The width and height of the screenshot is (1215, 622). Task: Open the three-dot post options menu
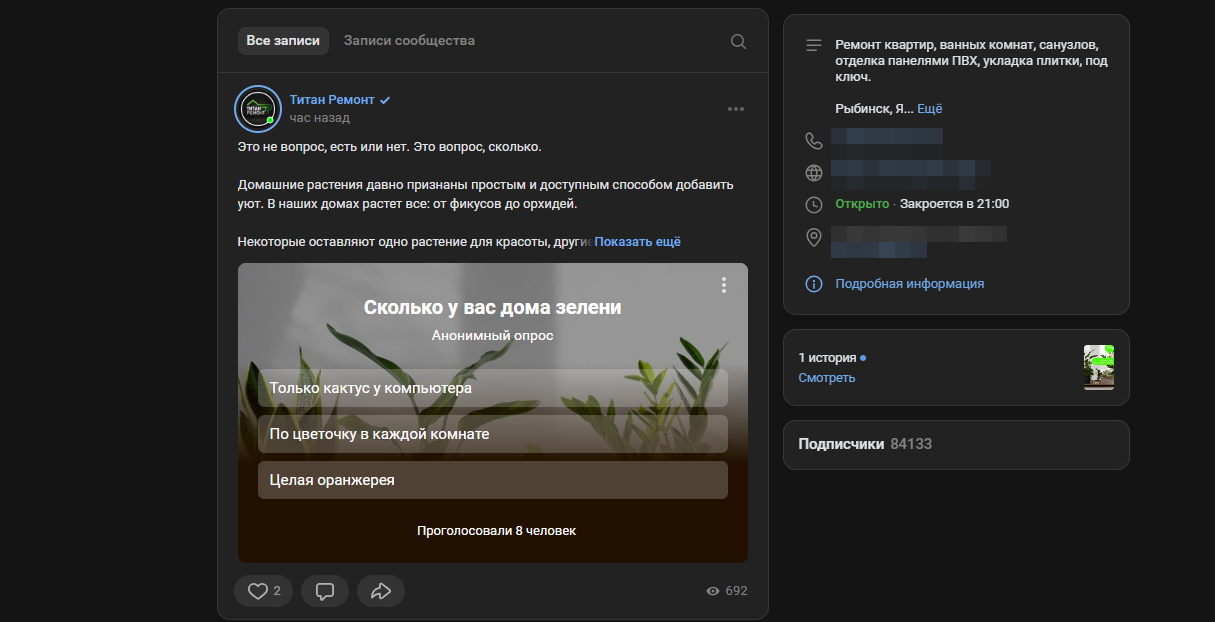tap(736, 109)
